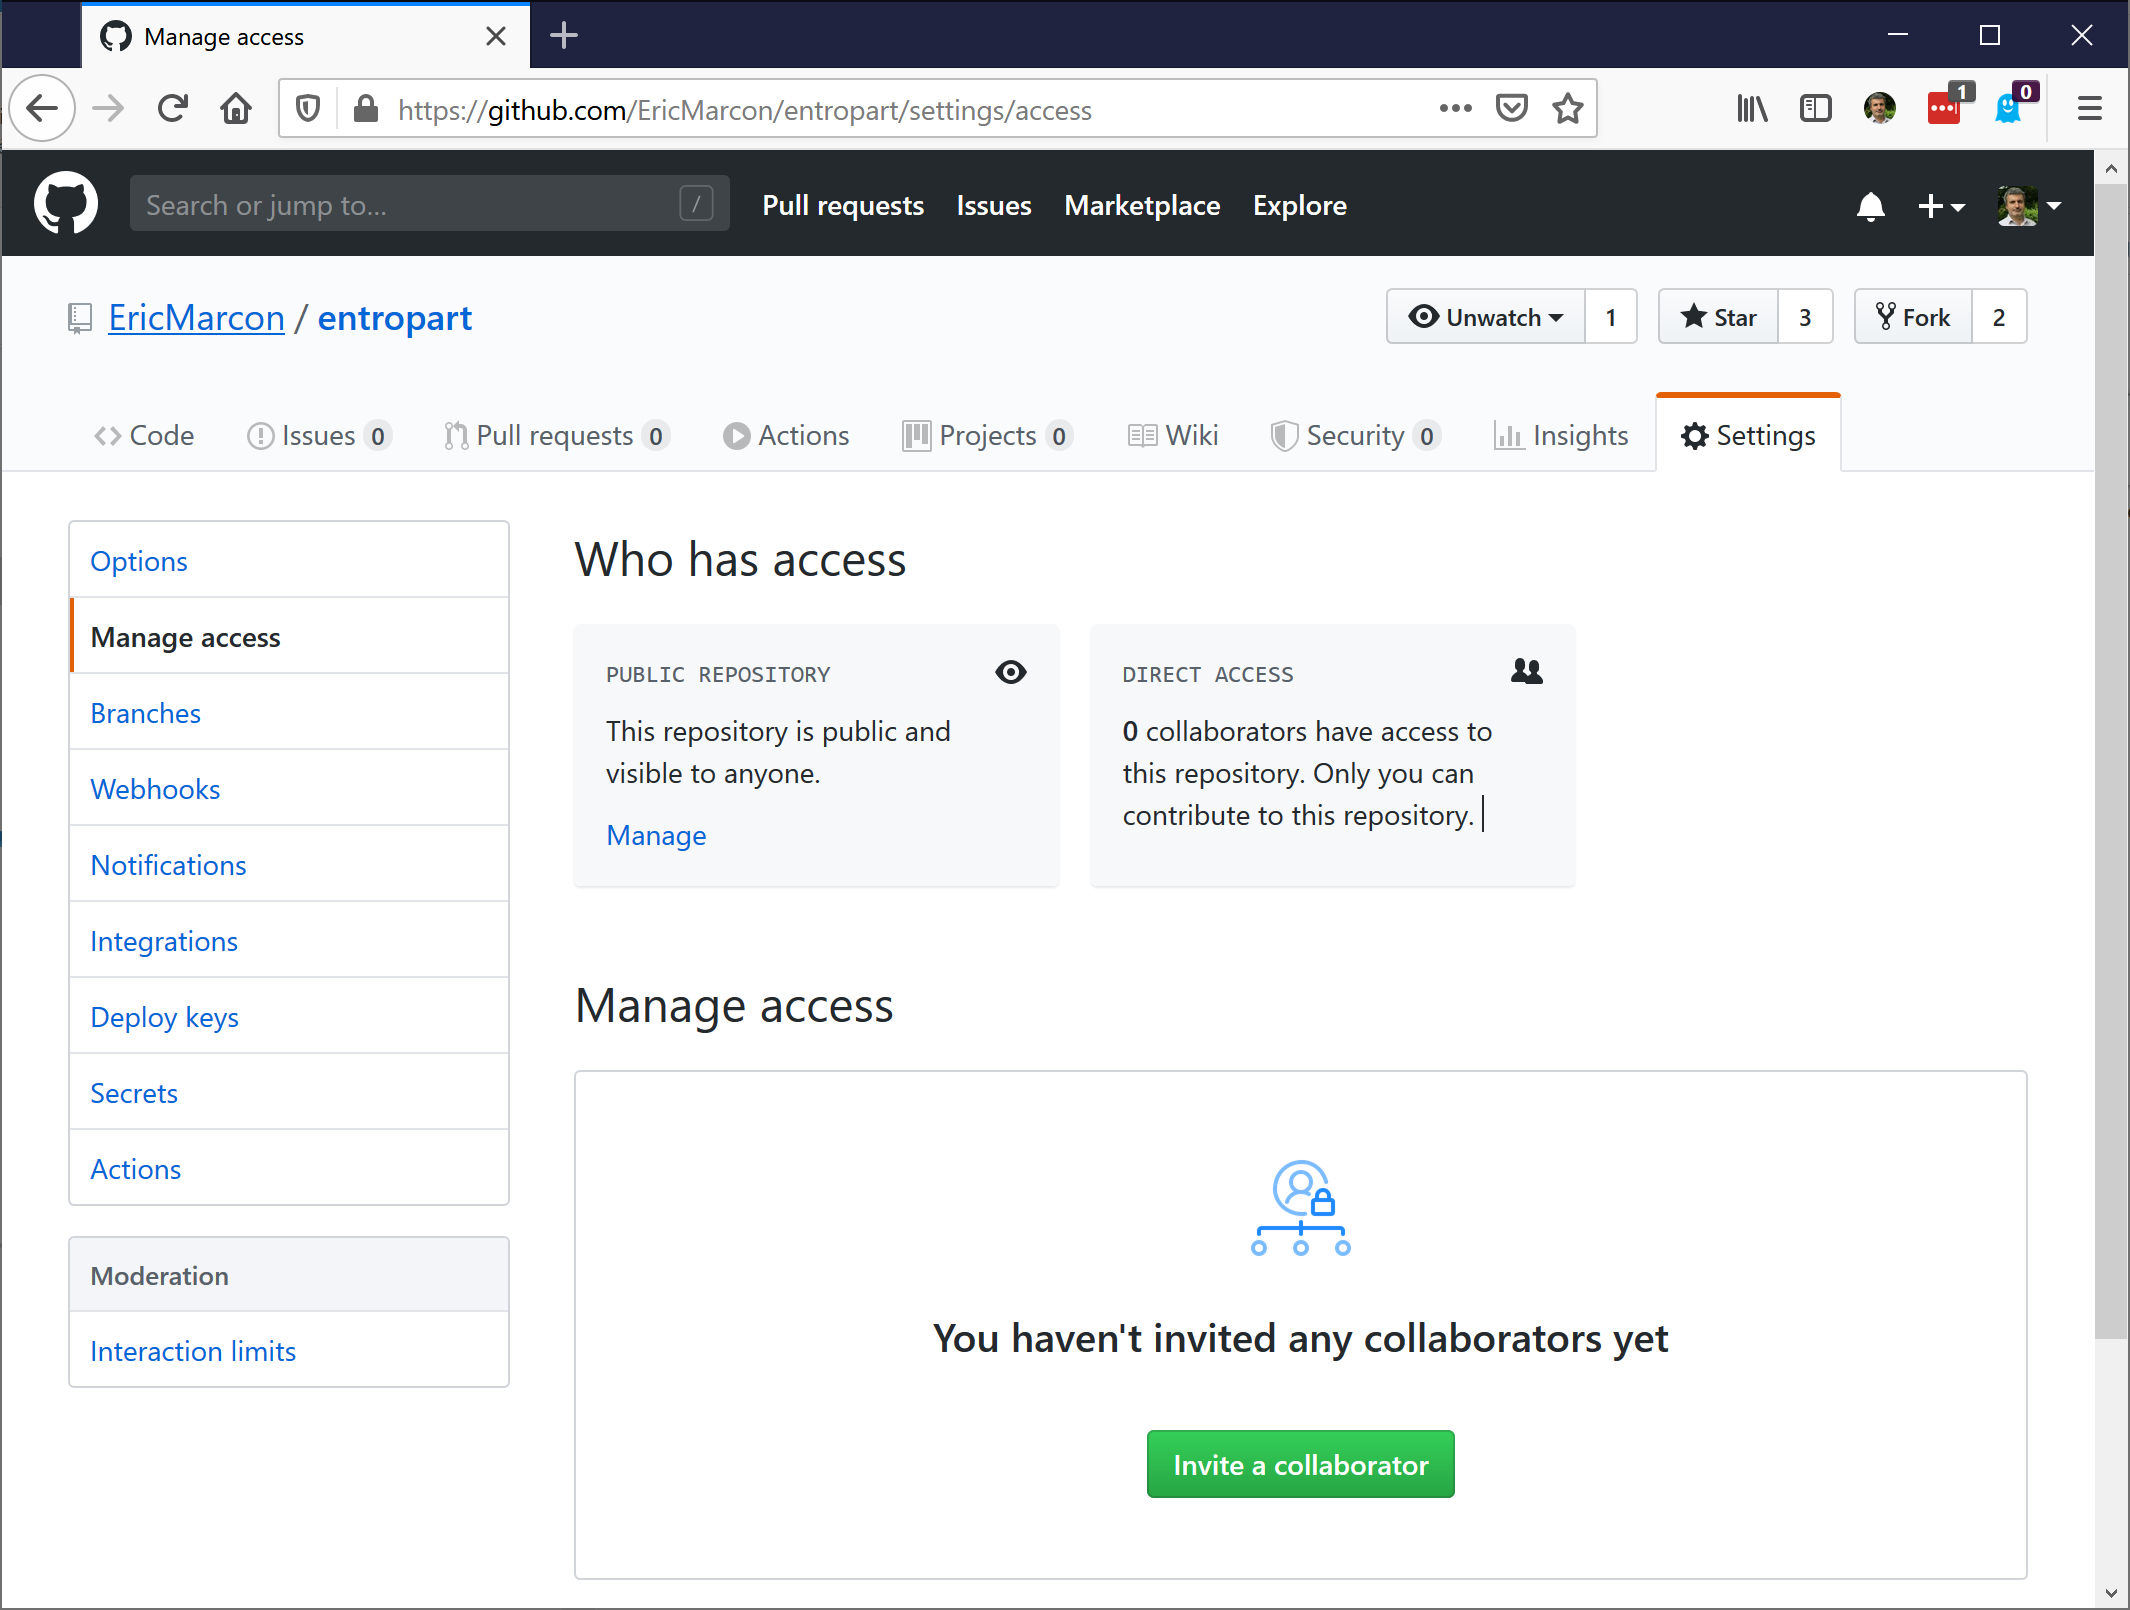Image resolution: width=2130 pixels, height=1610 pixels.
Task: Open the entropart repository link
Action: [x=394, y=318]
